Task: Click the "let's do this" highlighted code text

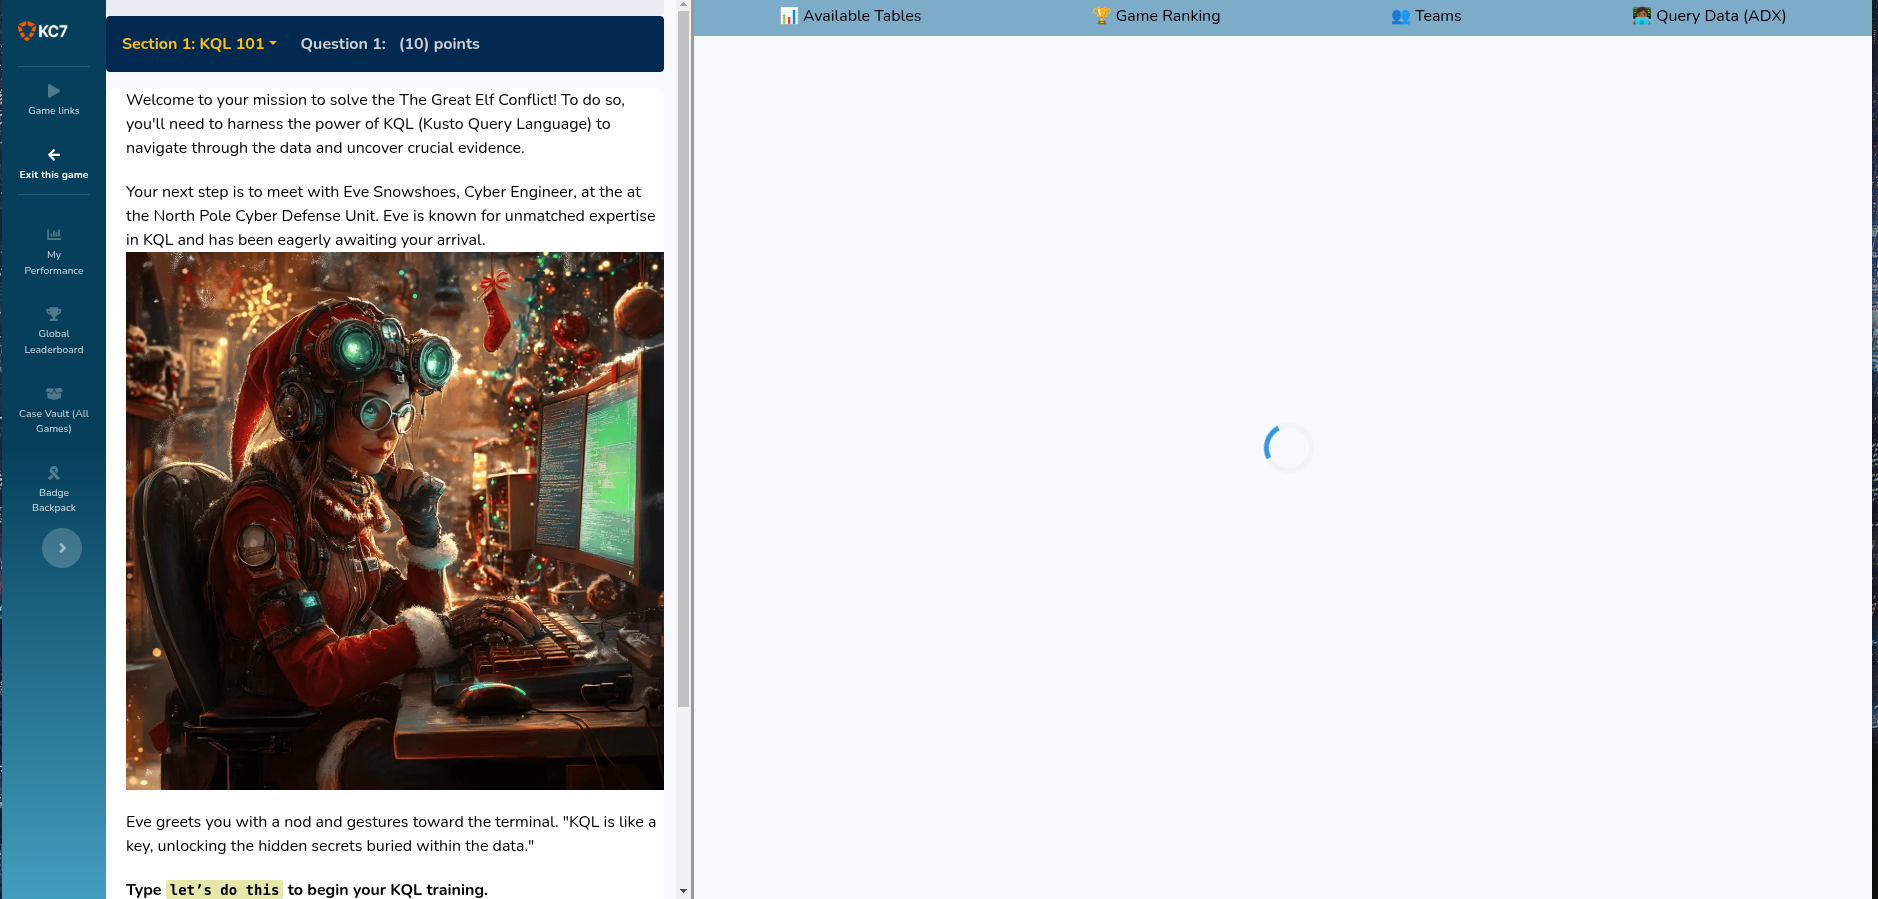Action: [224, 890]
